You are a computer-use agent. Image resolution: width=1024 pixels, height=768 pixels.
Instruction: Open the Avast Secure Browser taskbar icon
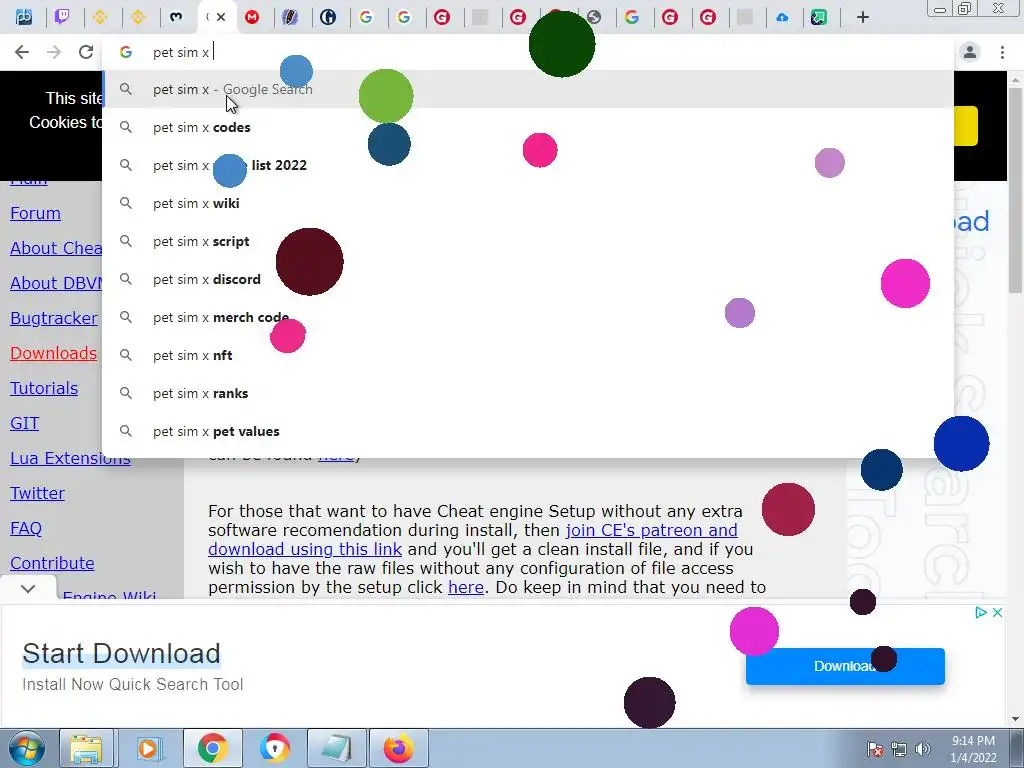click(274, 748)
